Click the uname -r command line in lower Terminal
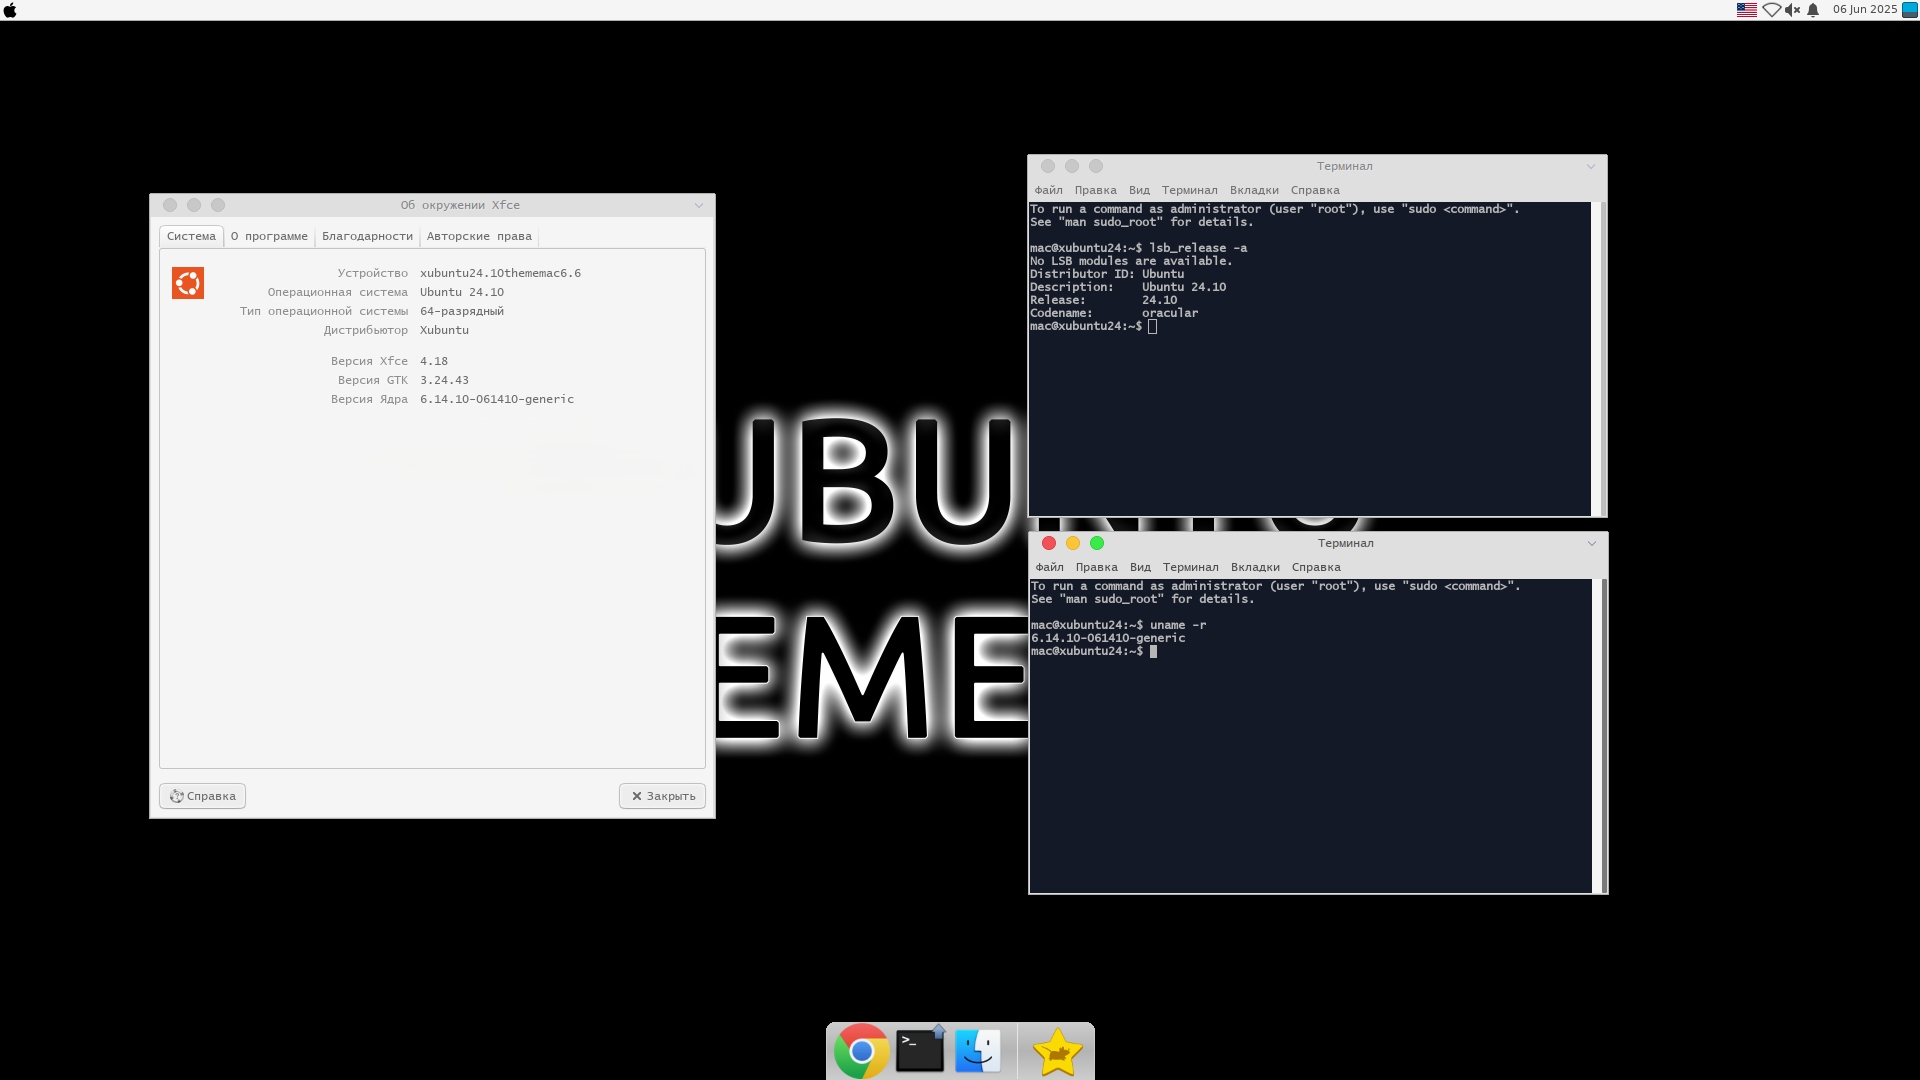1920x1080 pixels. 1119,625
